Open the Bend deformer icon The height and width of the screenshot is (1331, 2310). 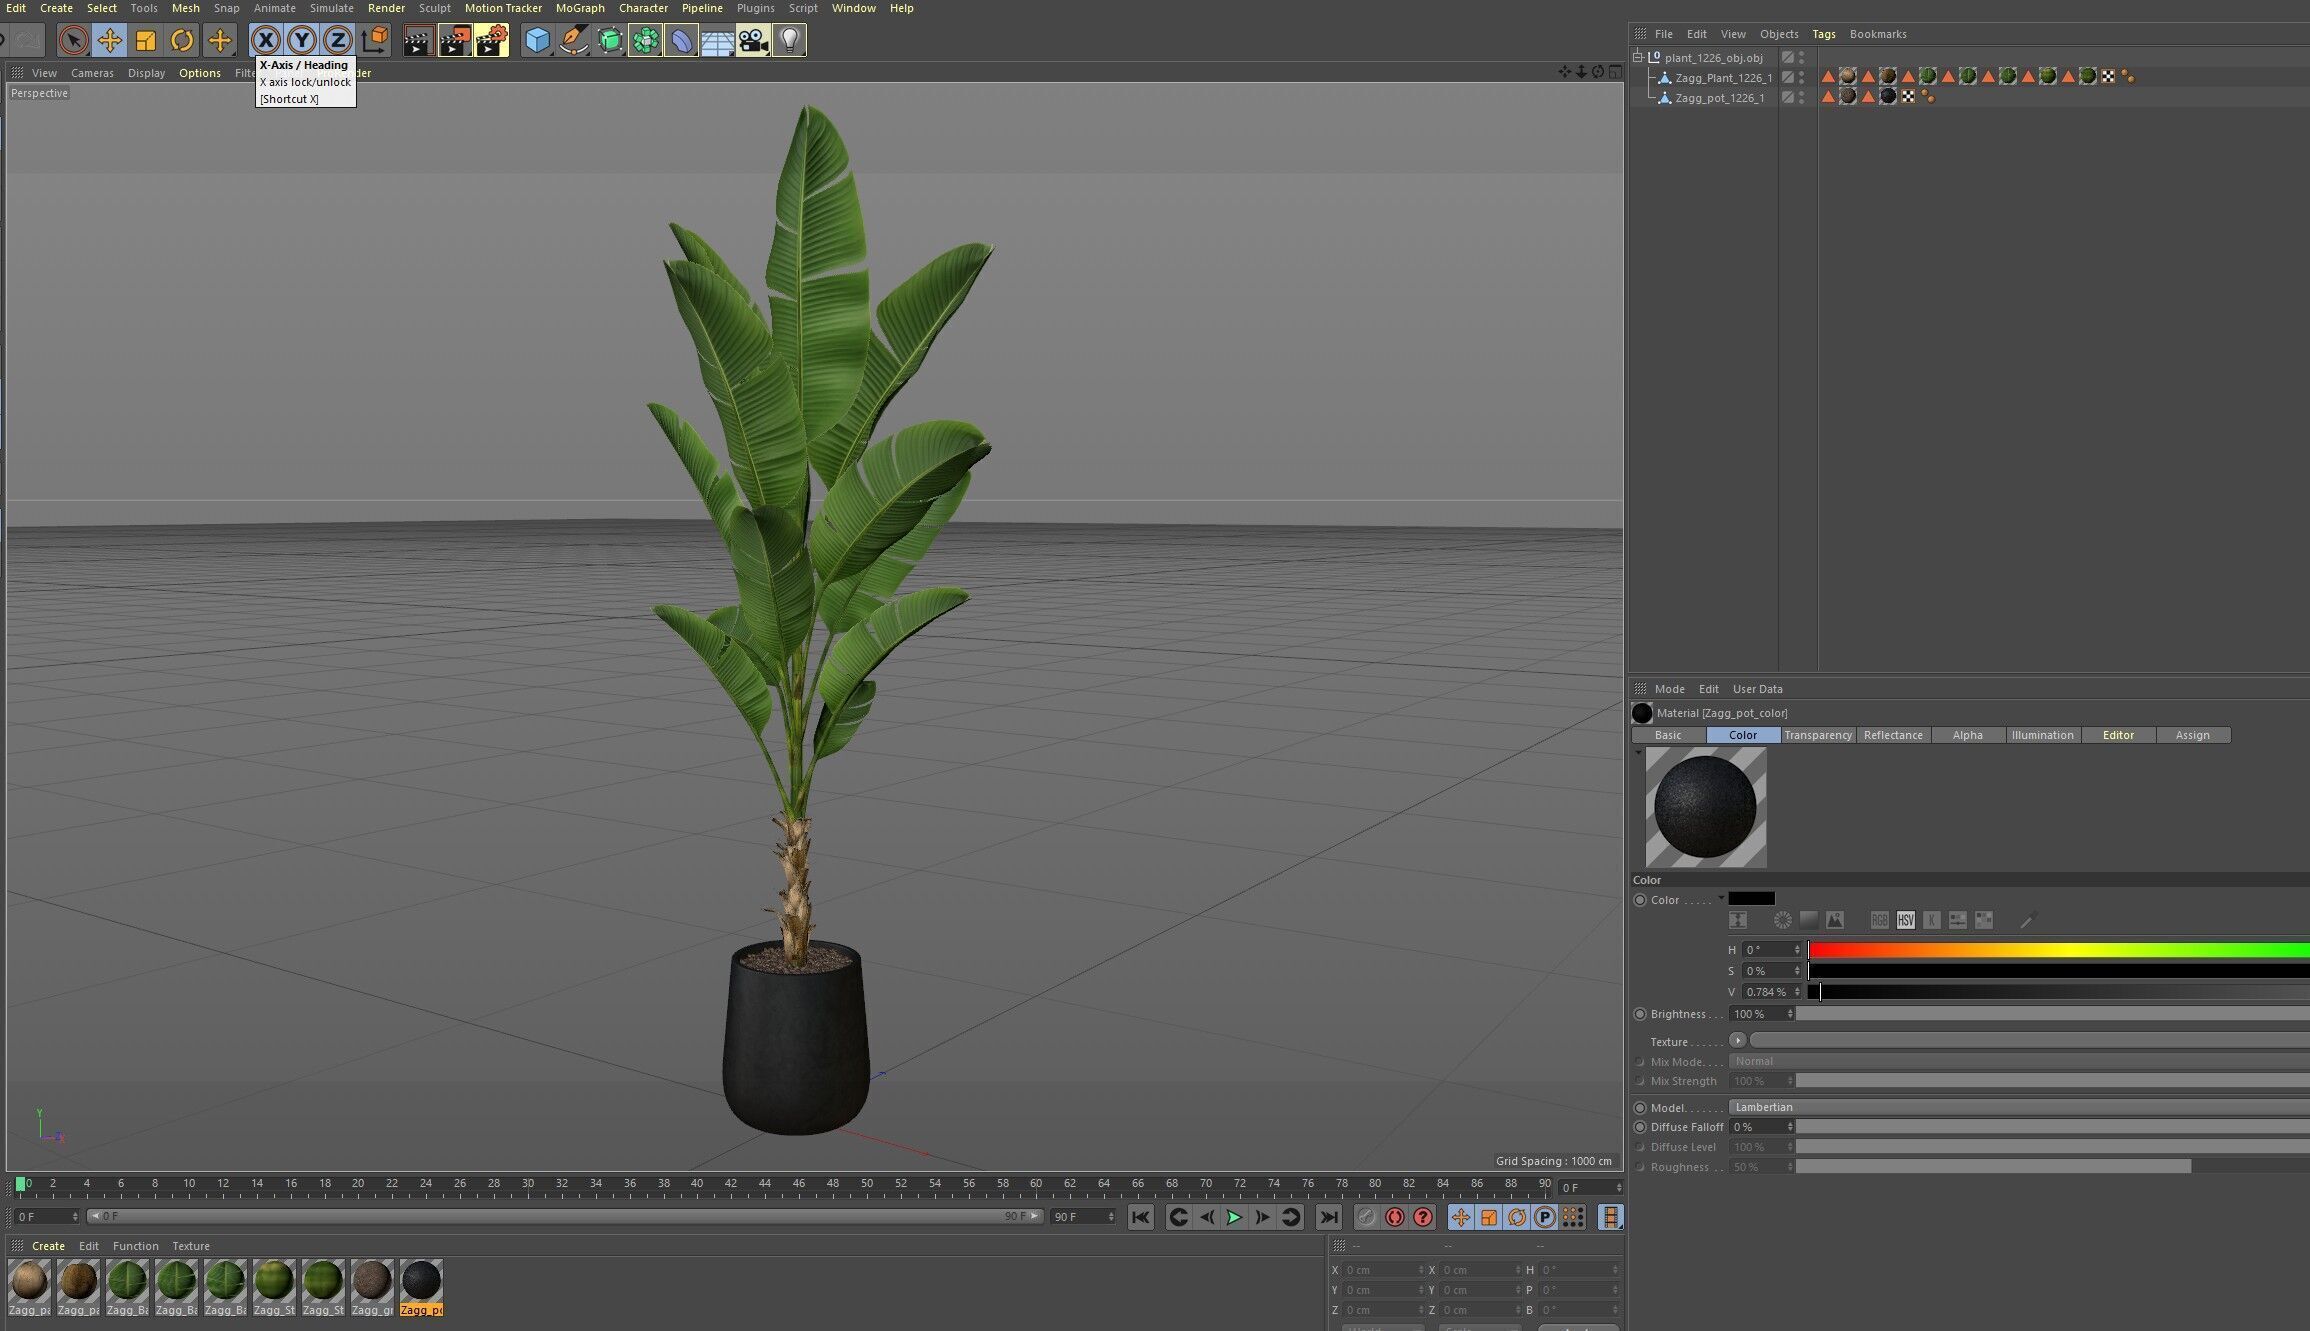pos(681,41)
